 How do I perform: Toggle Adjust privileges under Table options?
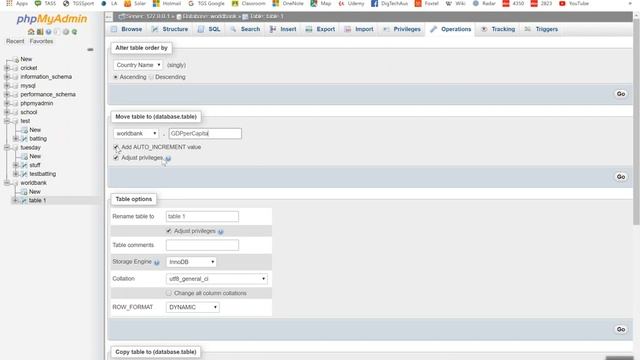(x=169, y=231)
